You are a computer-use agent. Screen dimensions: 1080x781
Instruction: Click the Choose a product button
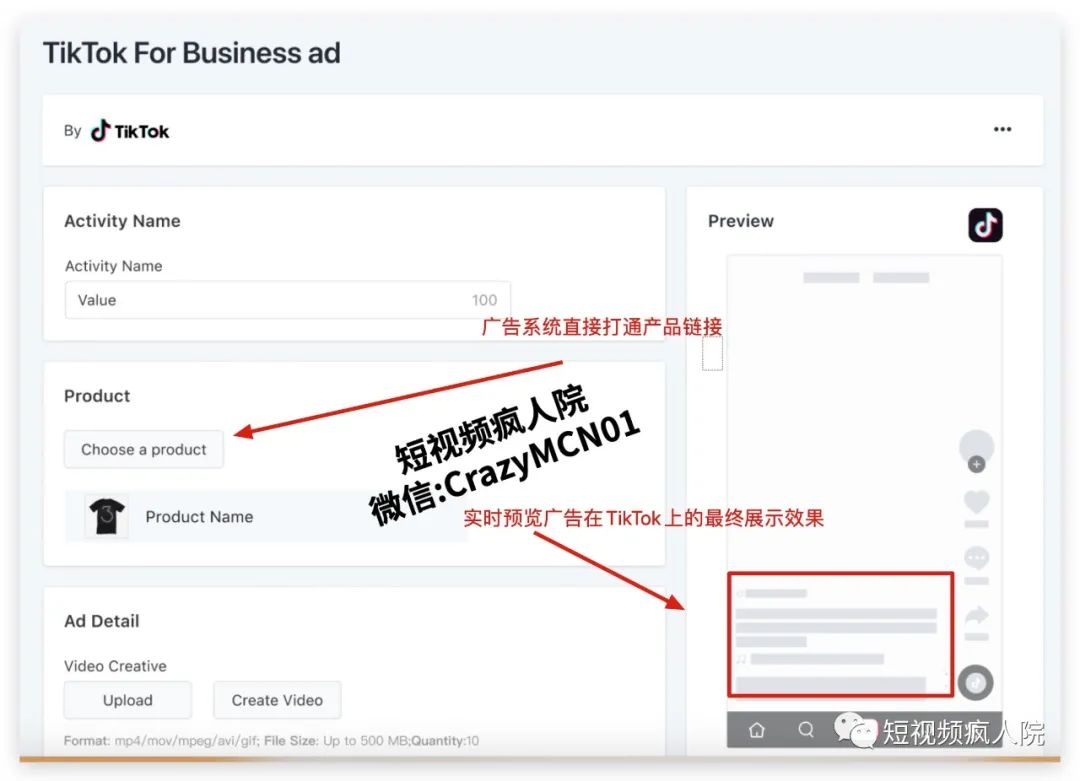[x=144, y=450]
